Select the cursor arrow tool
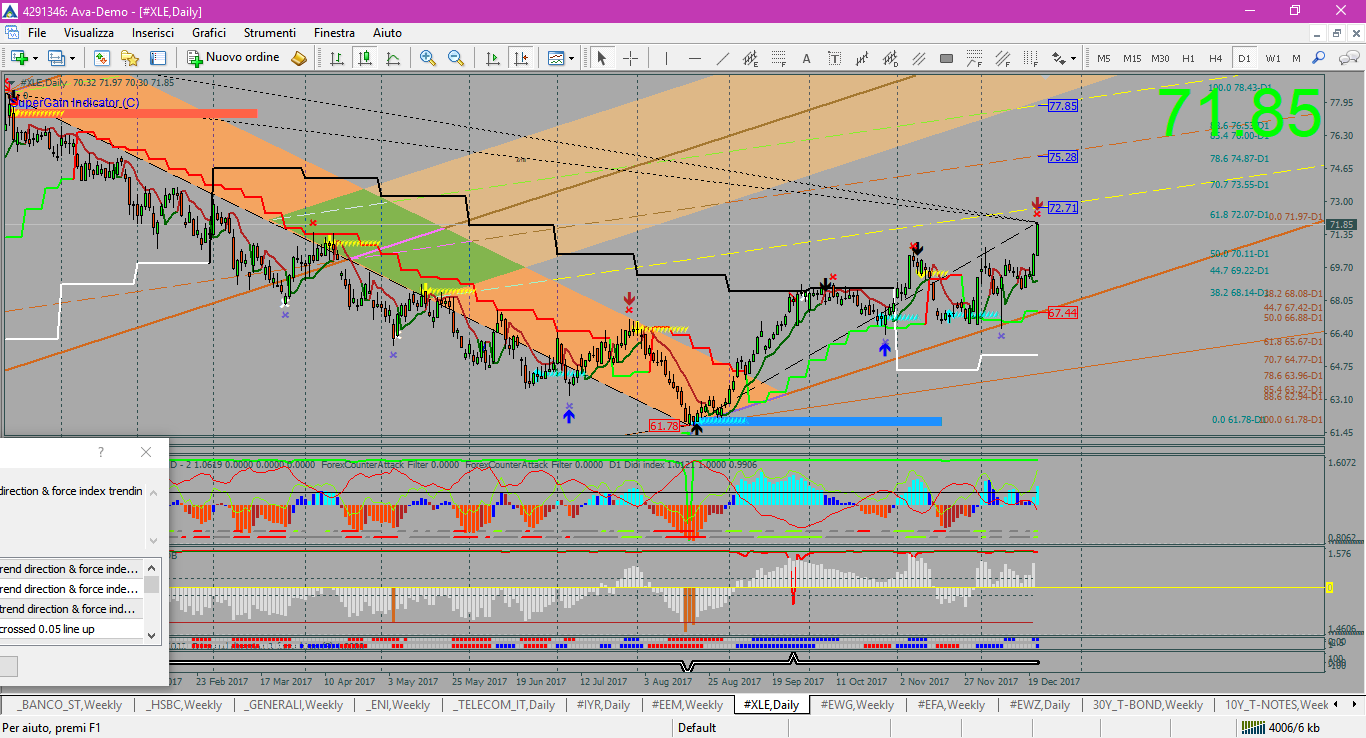 [602, 58]
